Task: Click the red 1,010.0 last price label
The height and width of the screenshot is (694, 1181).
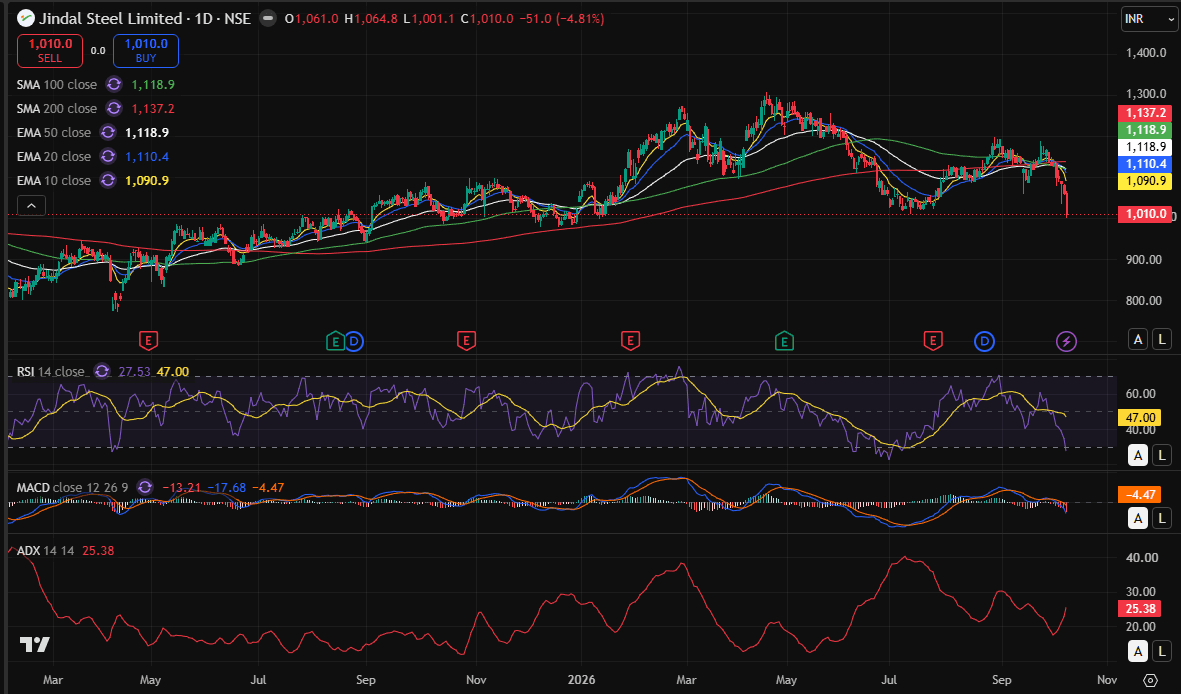Action: (x=1146, y=214)
